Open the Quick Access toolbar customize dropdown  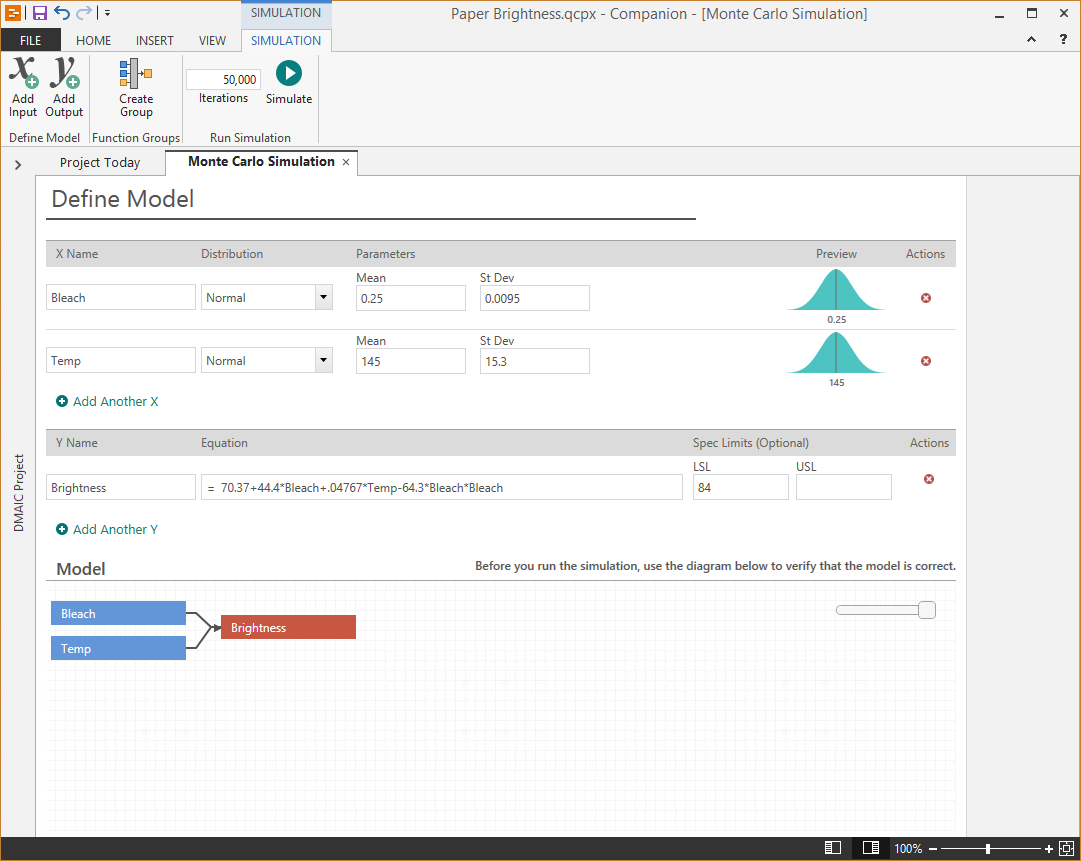[x=107, y=13]
